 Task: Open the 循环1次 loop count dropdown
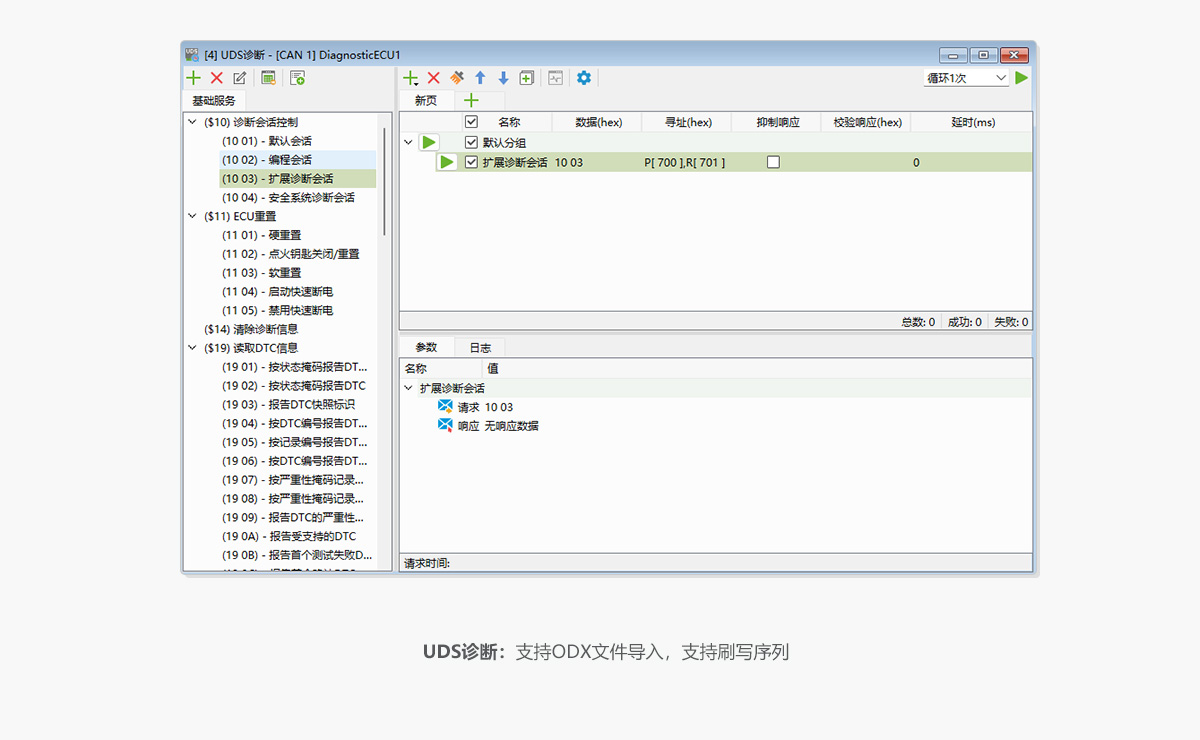966,78
